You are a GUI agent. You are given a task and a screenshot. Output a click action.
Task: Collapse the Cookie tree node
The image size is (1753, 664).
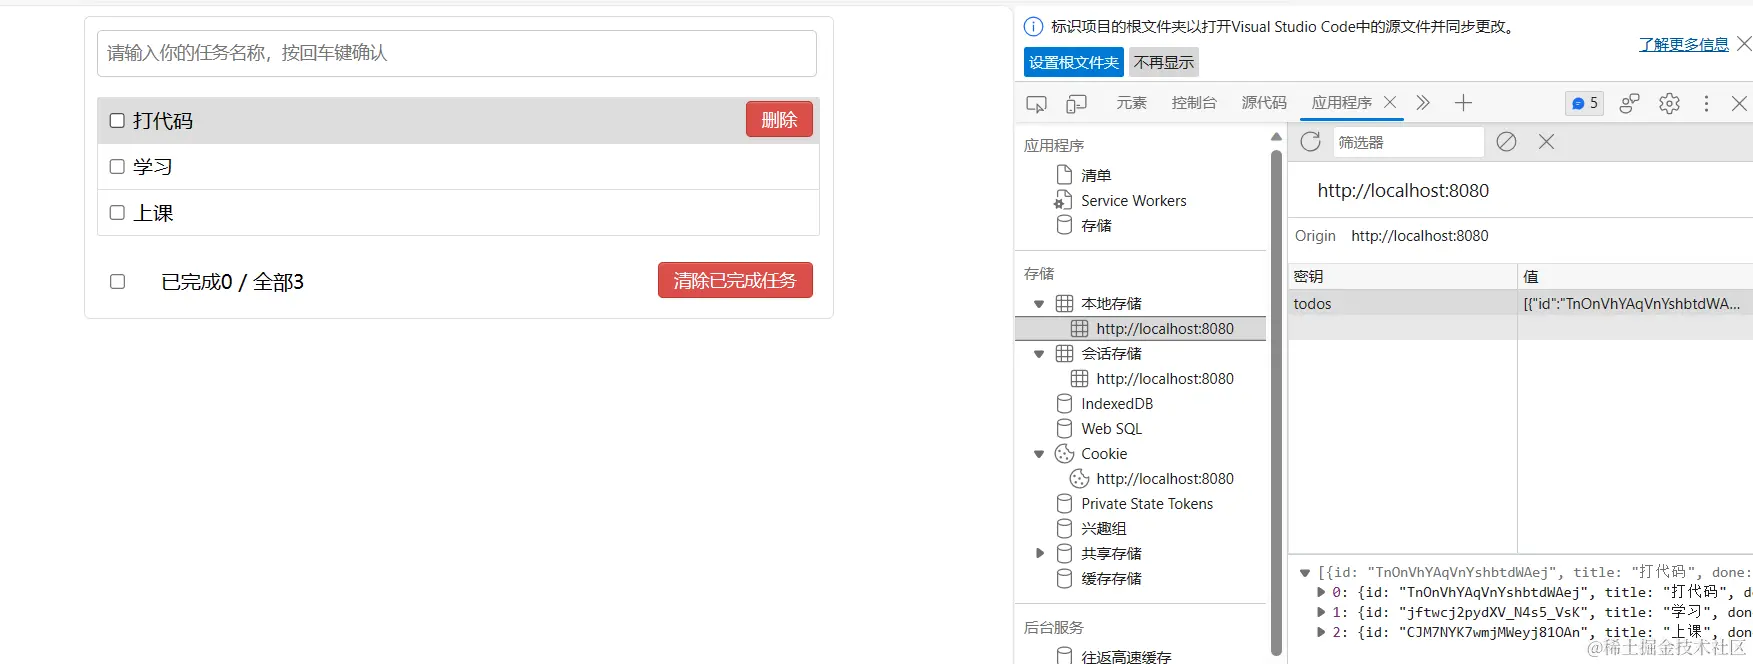click(x=1039, y=454)
